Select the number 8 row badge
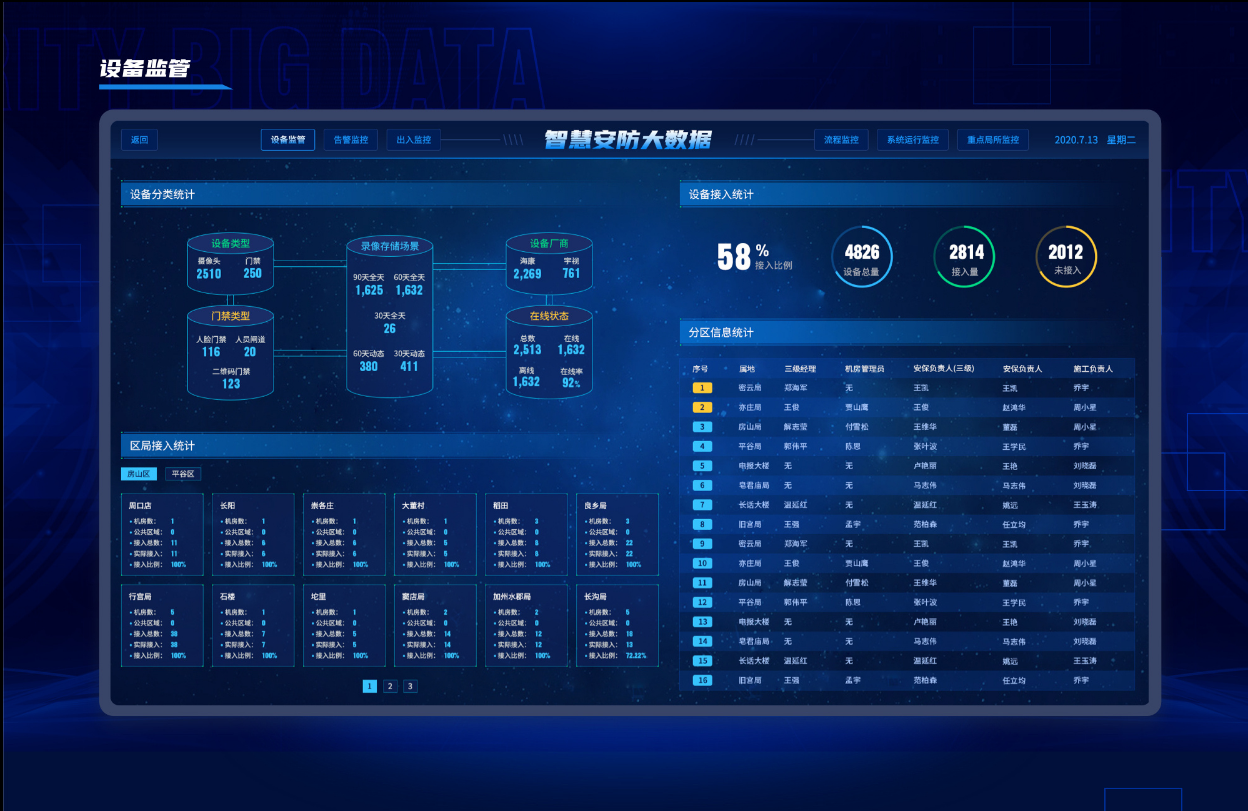The width and height of the screenshot is (1248, 811). (x=702, y=524)
